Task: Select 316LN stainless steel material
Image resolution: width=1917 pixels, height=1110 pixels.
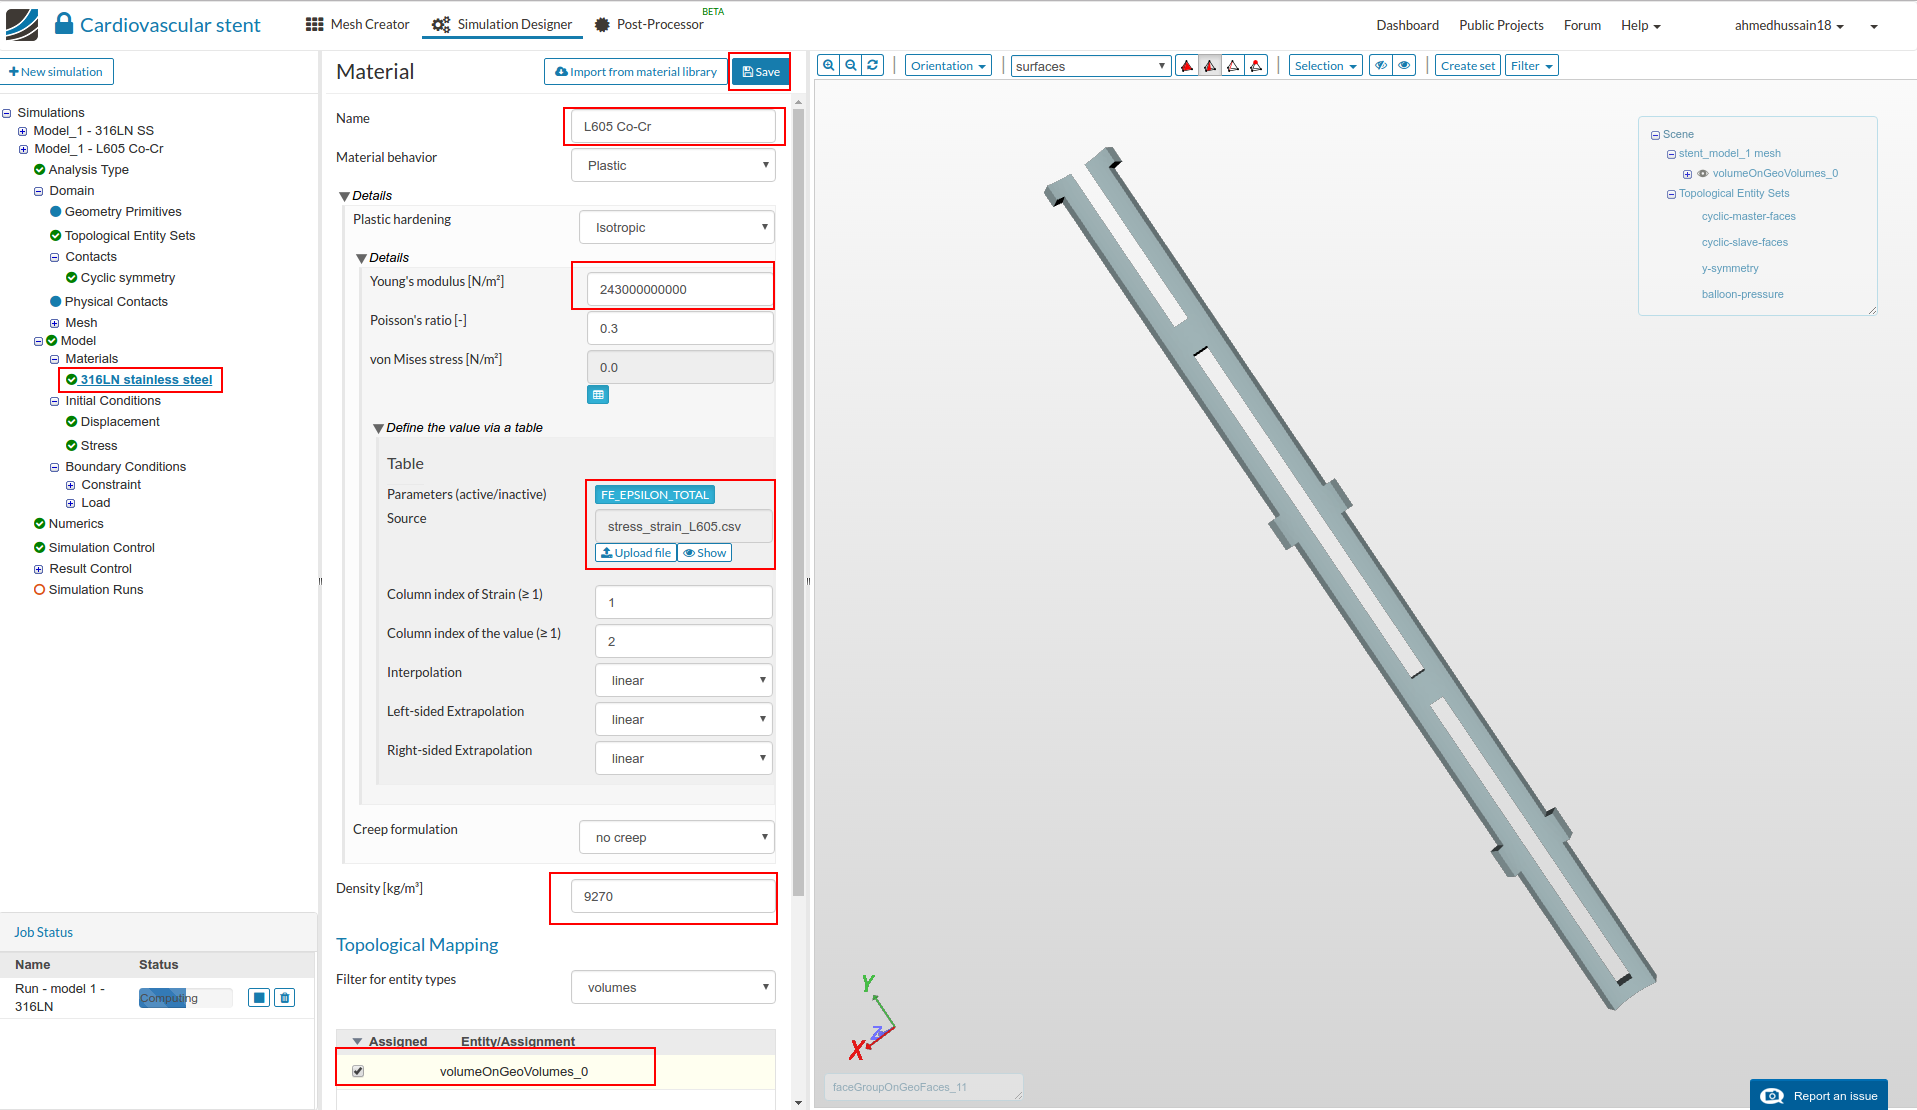Action: pyautogui.click(x=146, y=380)
